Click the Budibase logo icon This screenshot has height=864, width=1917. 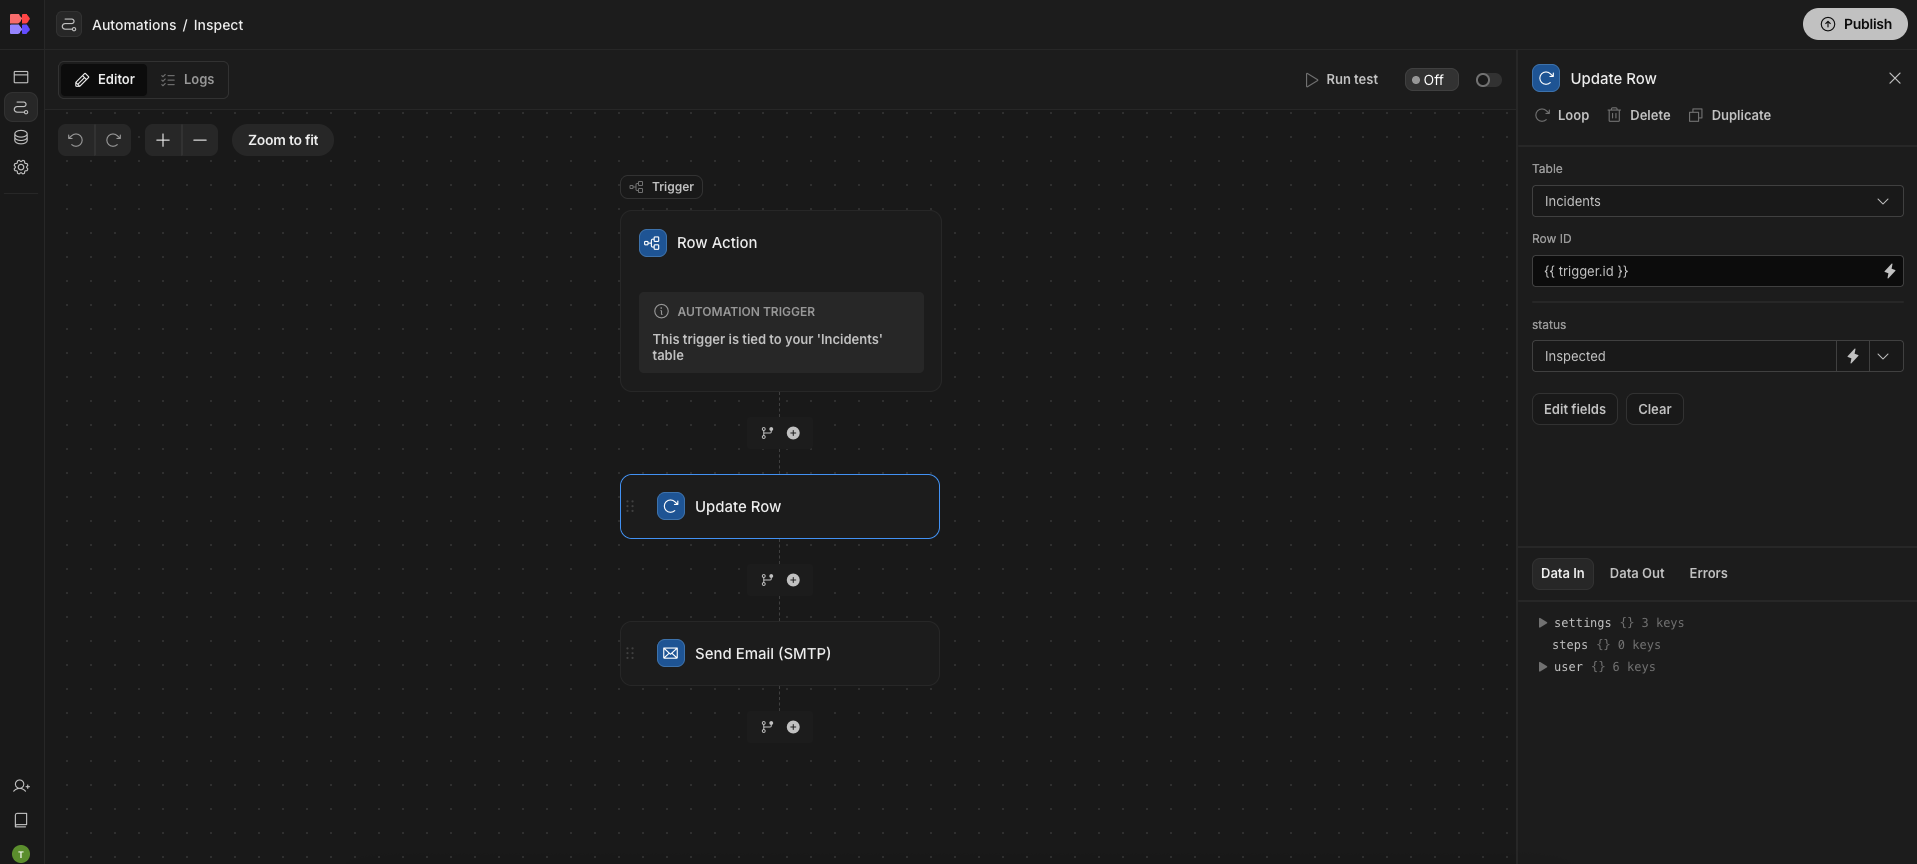(x=20, y=24)
